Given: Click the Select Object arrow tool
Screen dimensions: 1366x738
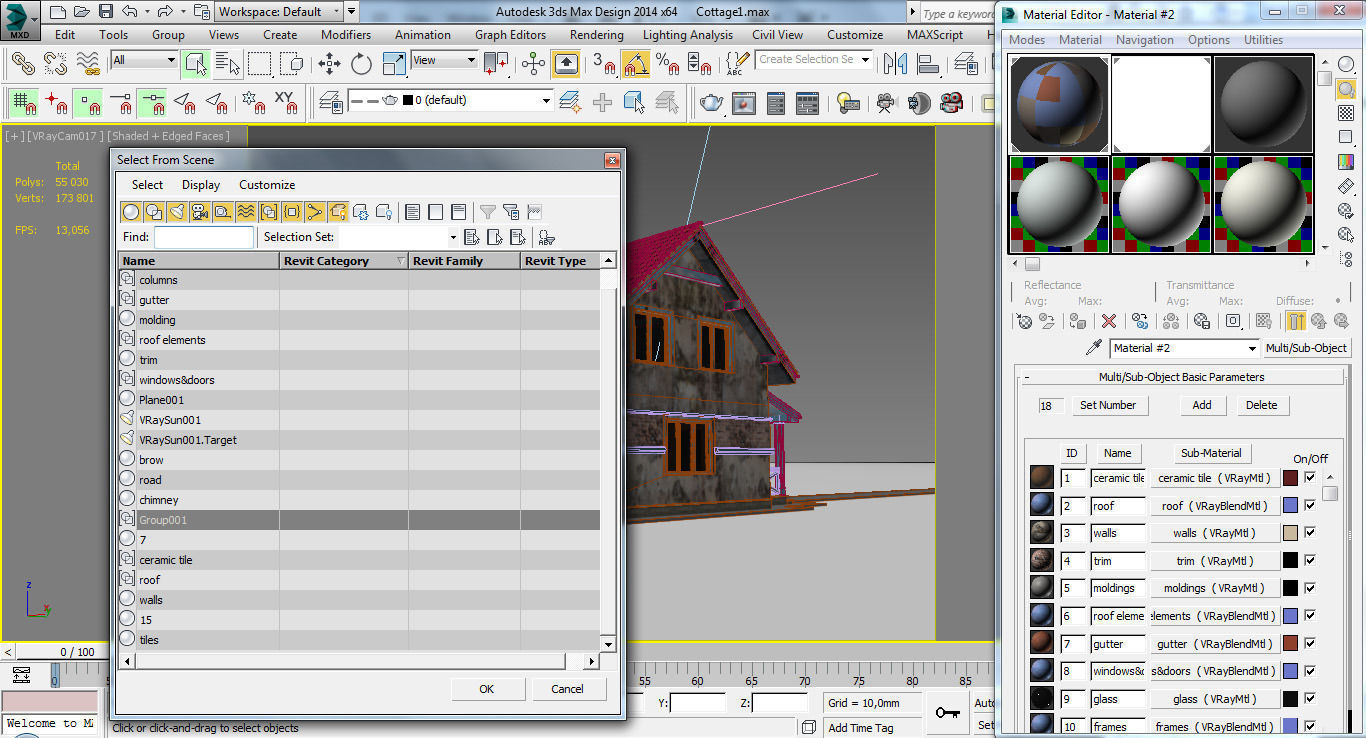Looking at the screenshot, I should click(x=196, y=63).
